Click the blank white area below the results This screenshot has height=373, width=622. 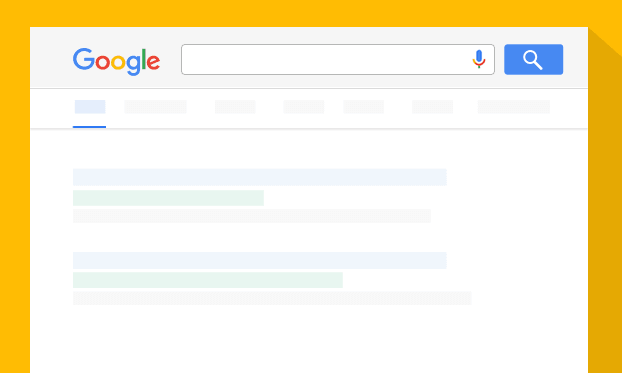309,339
